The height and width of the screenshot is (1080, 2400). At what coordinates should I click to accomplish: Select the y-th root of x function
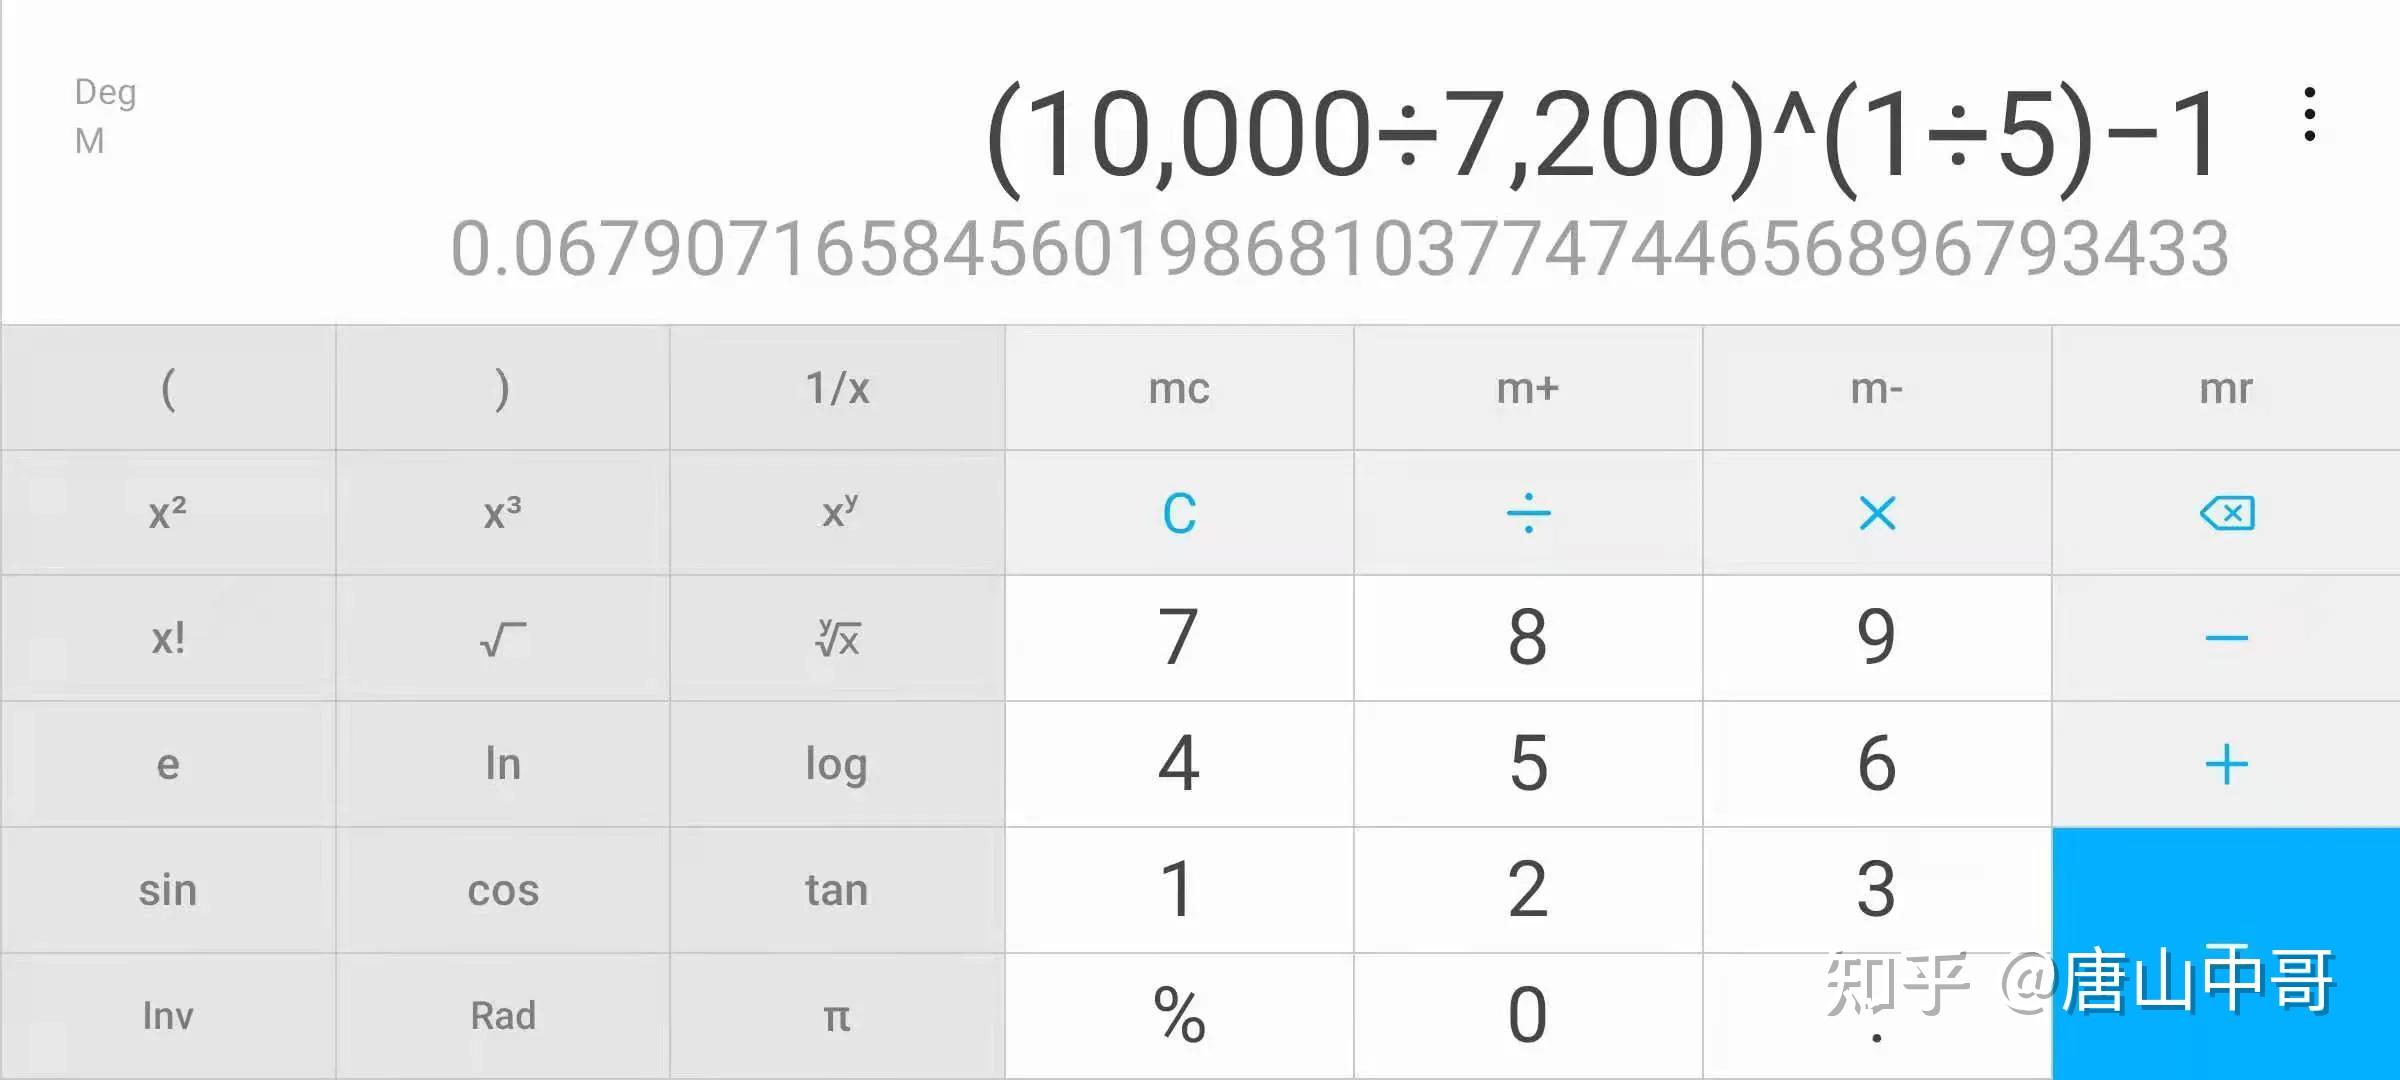tap(838, 638)
